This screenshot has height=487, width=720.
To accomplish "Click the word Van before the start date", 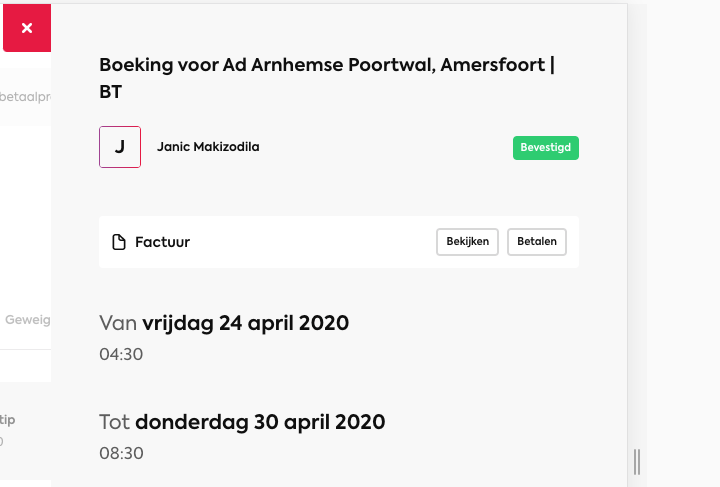I will click(118, 323).
